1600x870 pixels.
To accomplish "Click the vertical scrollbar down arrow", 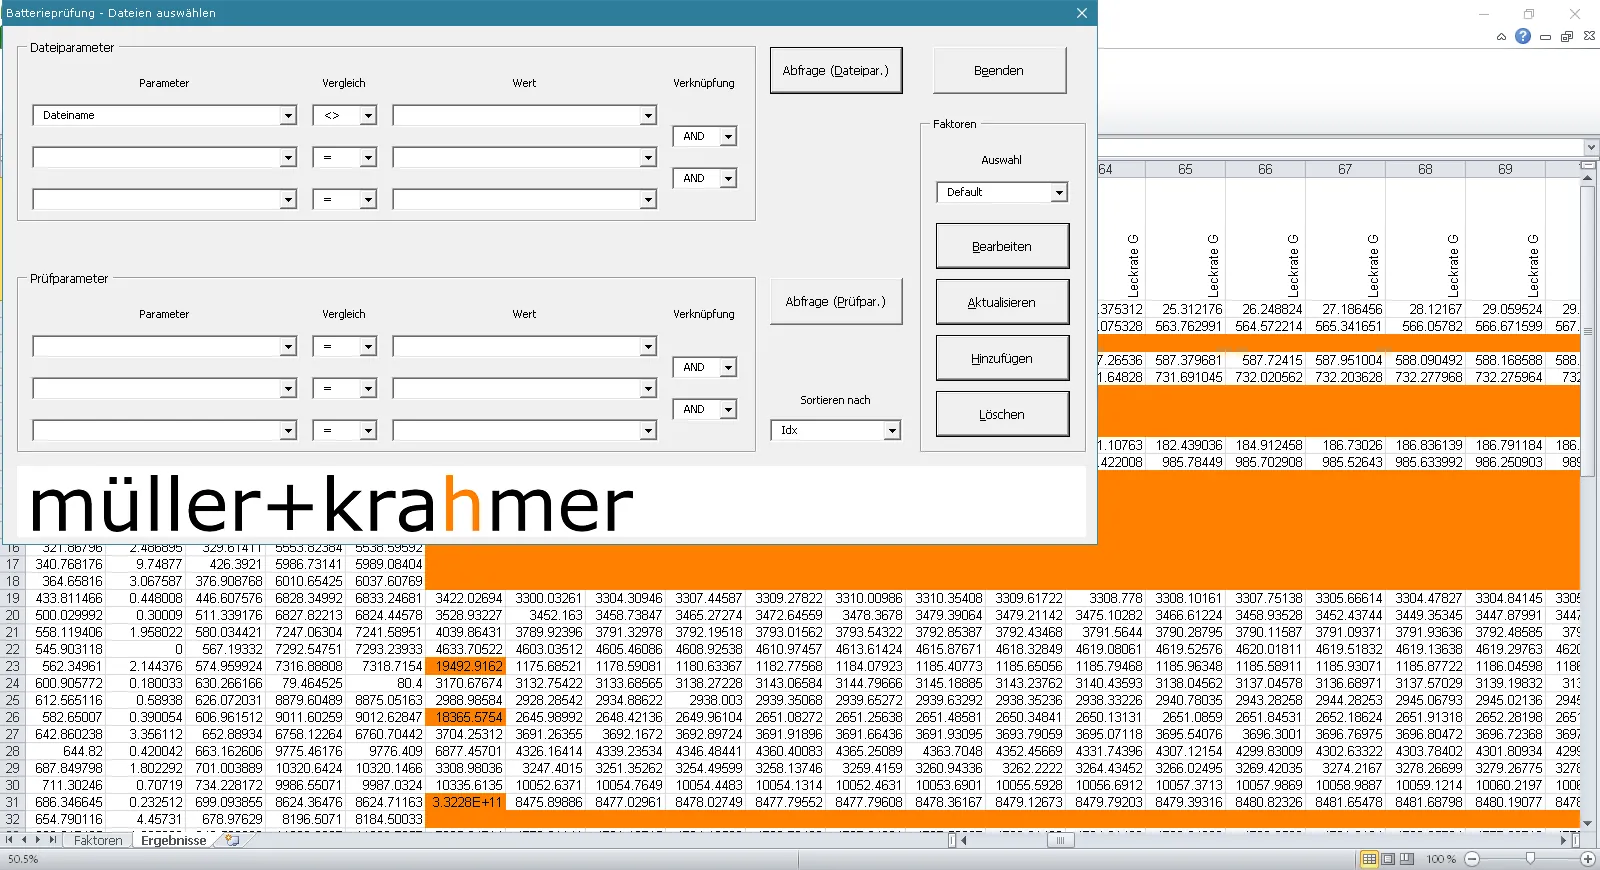I will [x=1587, y=824].
